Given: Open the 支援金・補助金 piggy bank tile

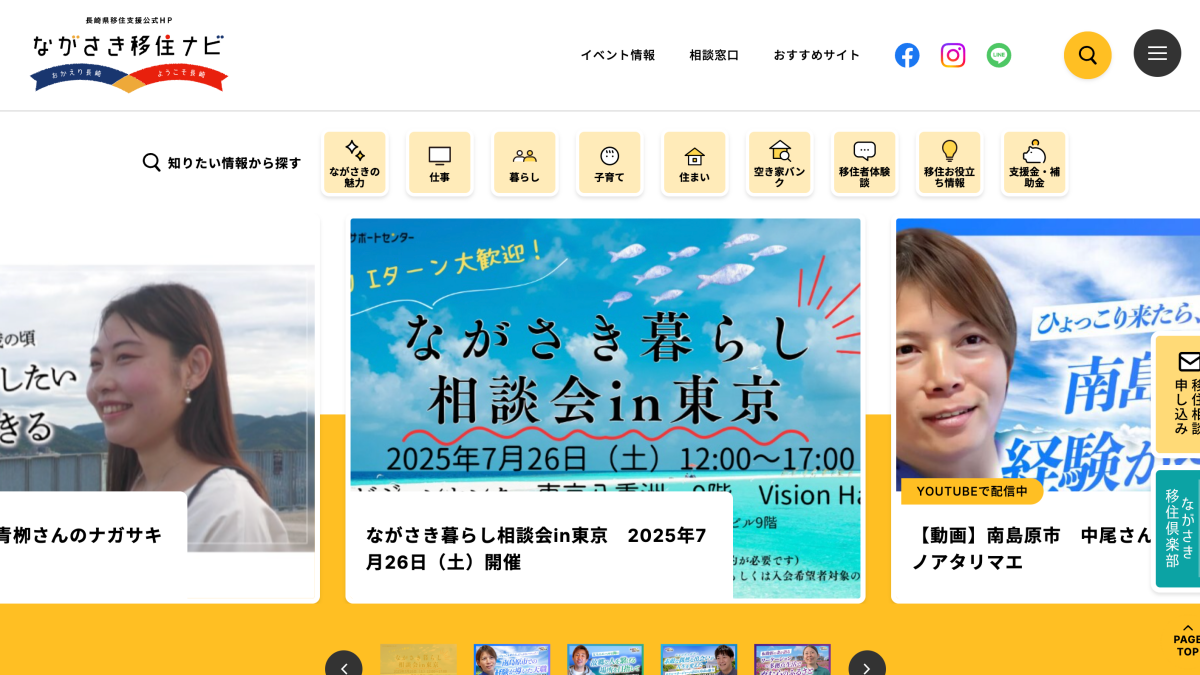Looking at the screenshot, I should click(x=1035, y=163).
